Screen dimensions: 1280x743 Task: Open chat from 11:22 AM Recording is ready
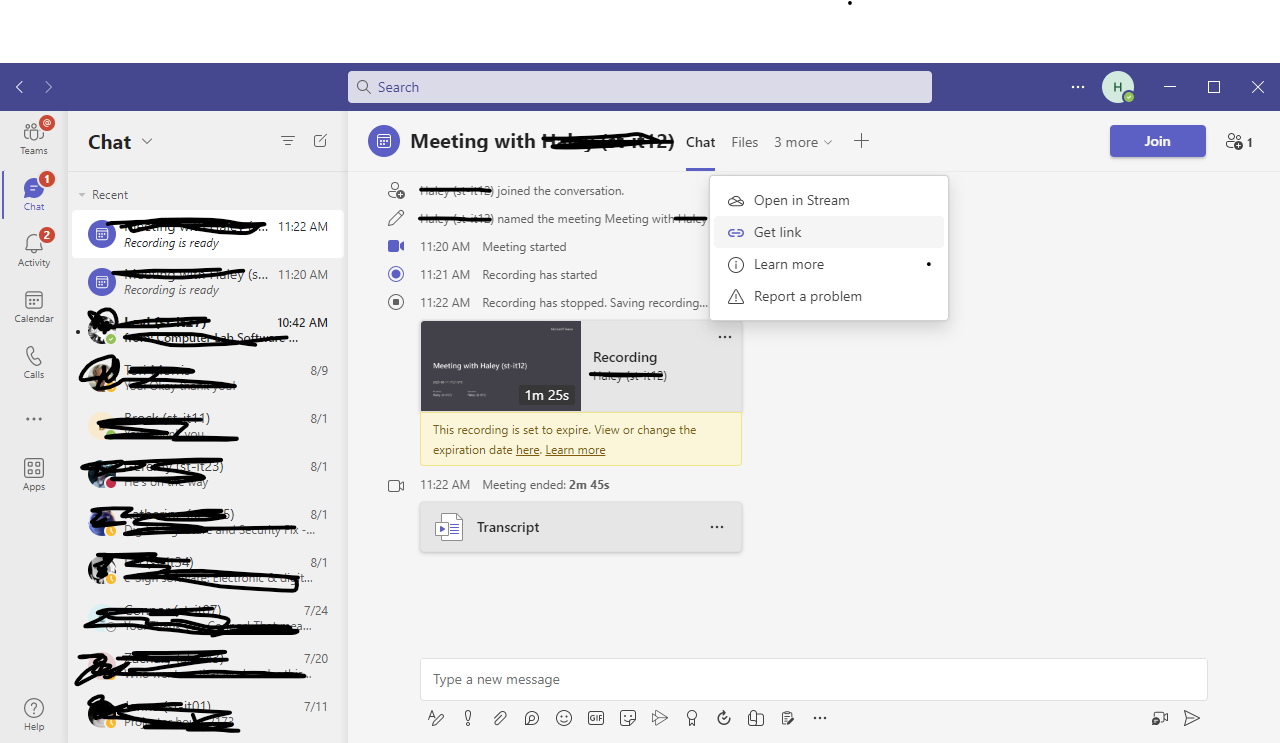(x=208, y=234)
